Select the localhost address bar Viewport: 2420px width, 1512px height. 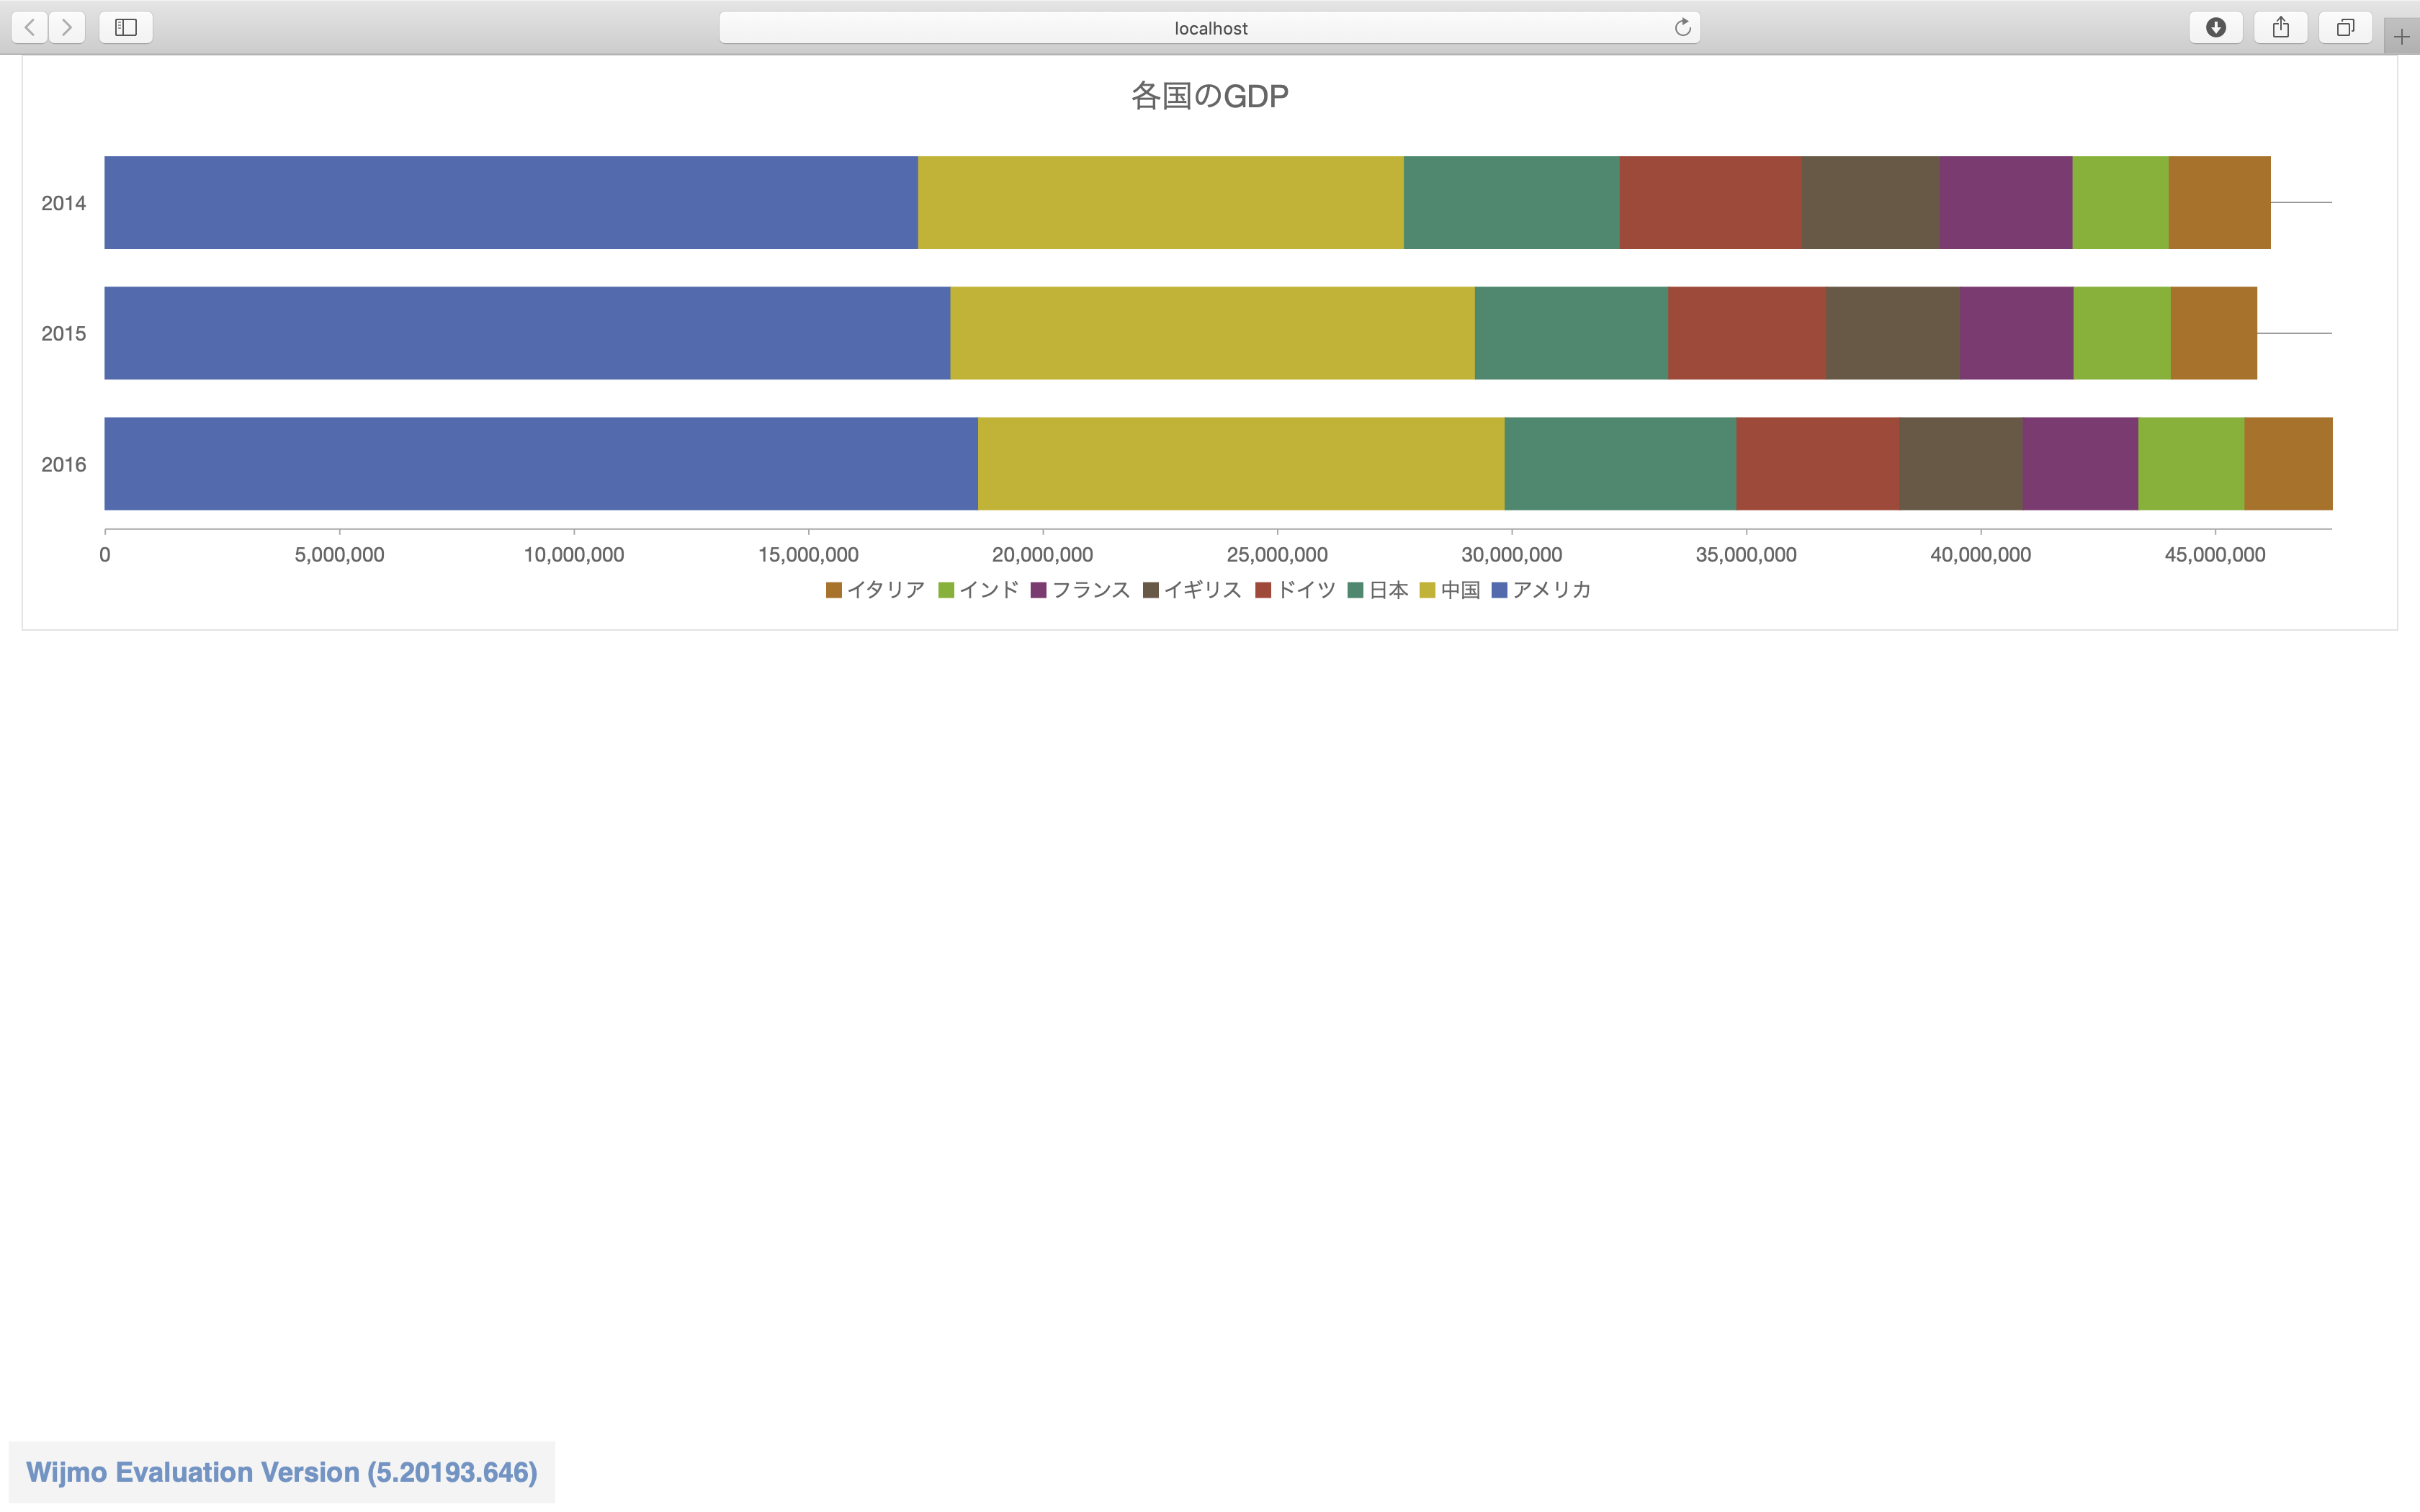(1209, 27)
